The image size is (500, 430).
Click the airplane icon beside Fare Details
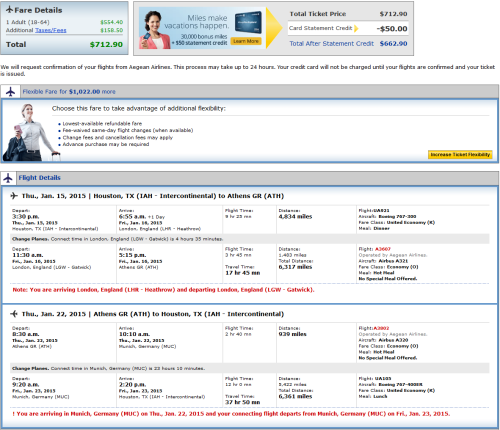pyautogui.click(x=10, y=9)
